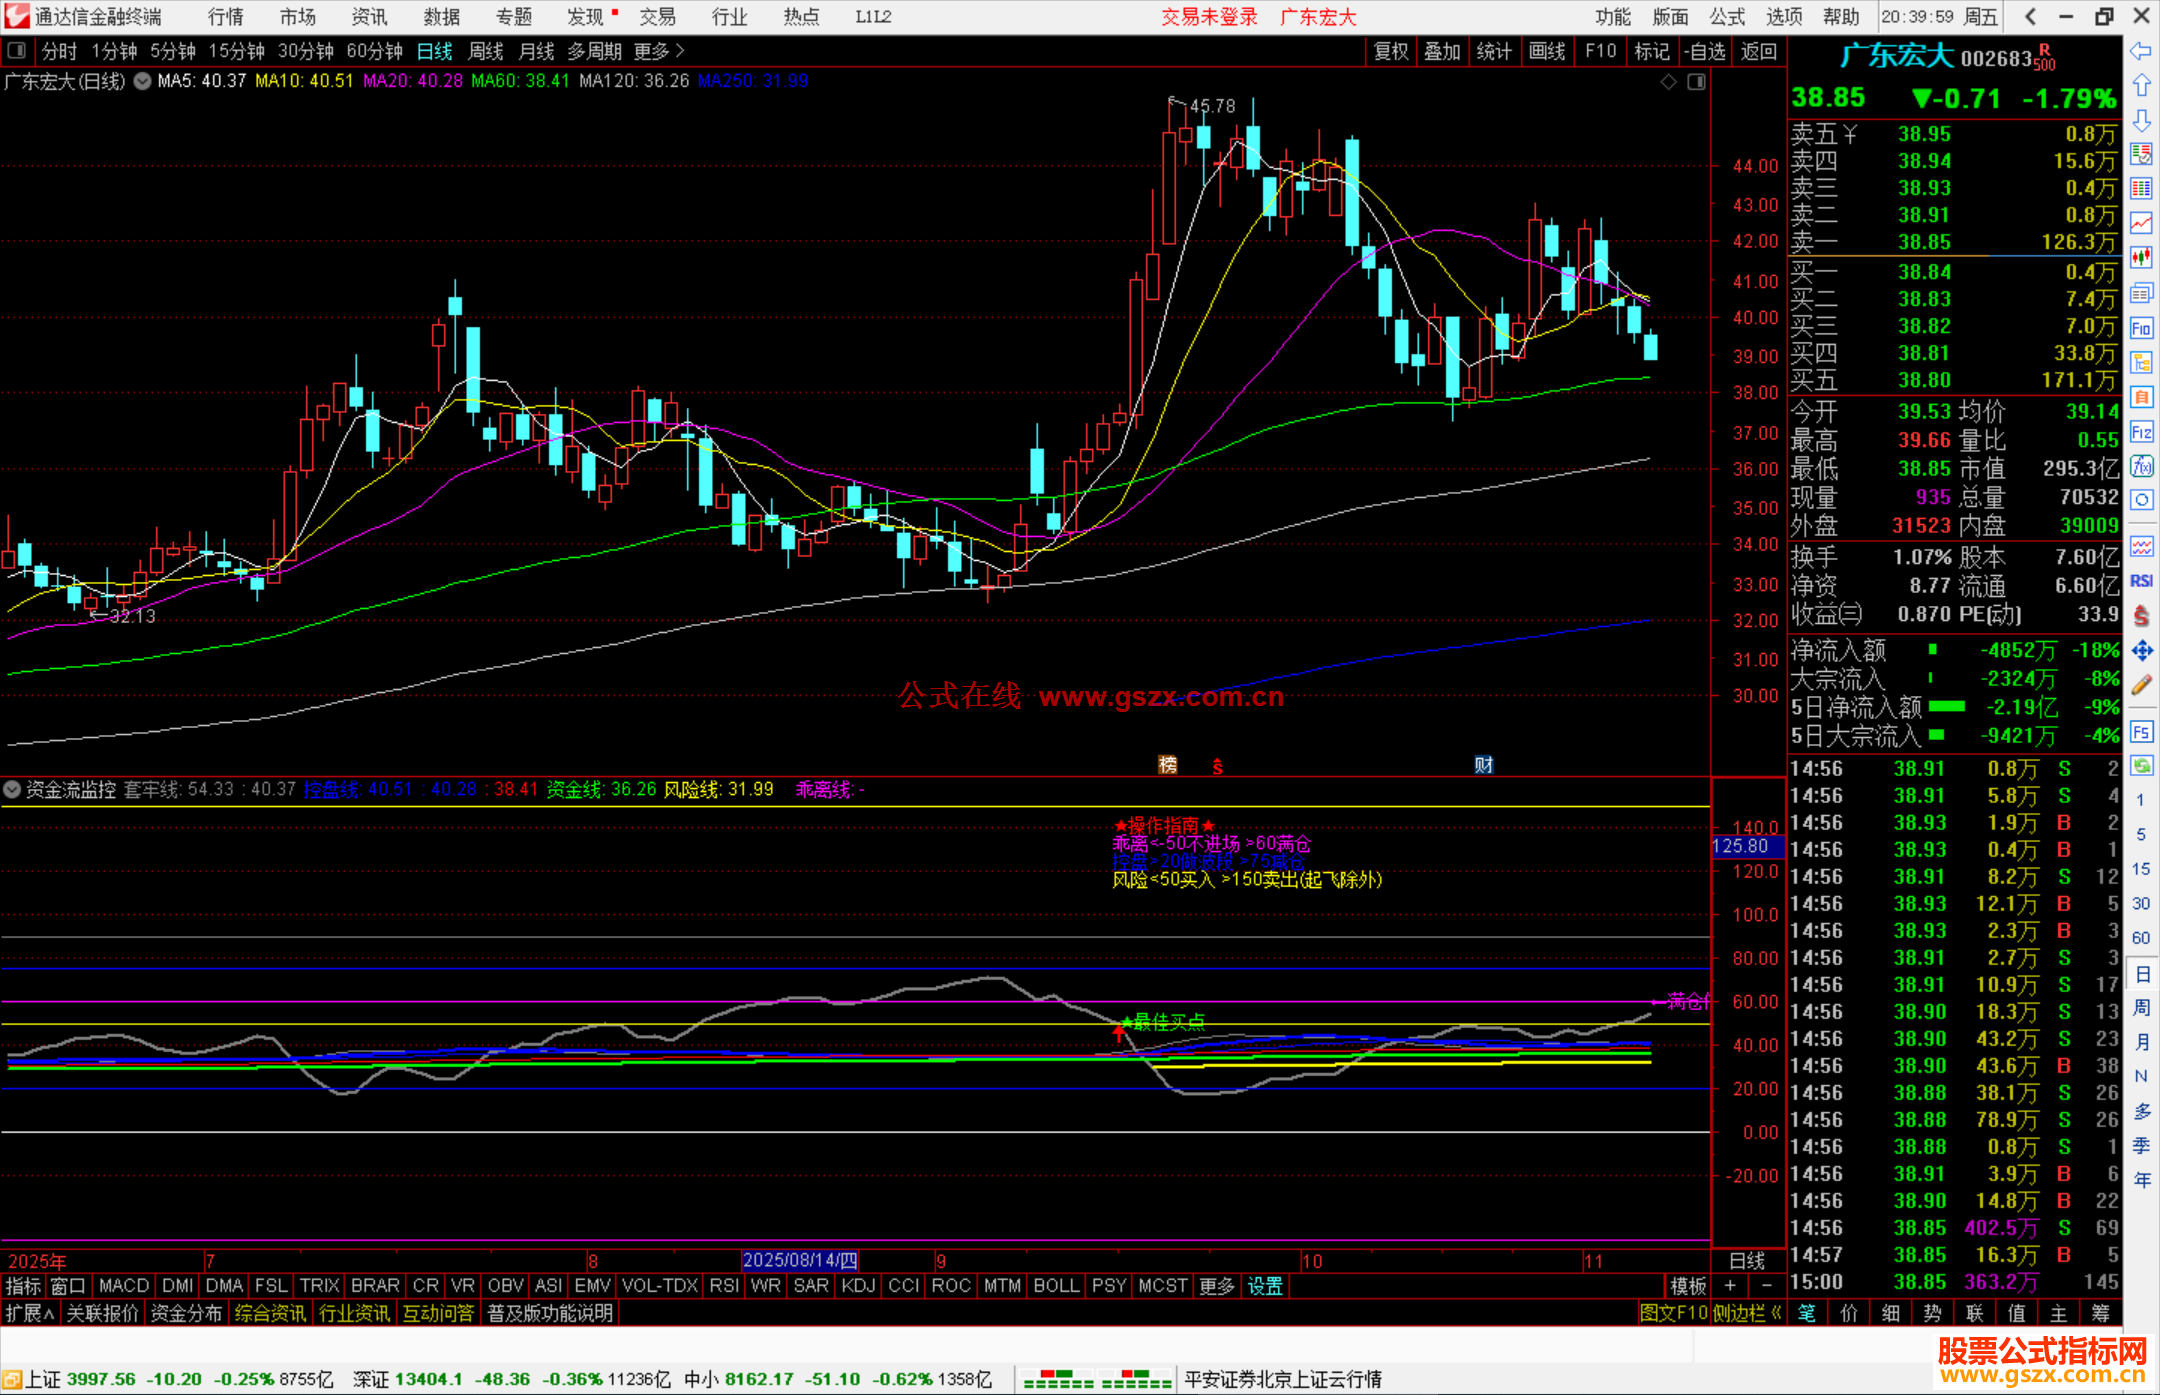The height and width of the screenshot is (1395, 2160).
Task: Select the pencil drawing tool icon
Action: pos(2141,686)
